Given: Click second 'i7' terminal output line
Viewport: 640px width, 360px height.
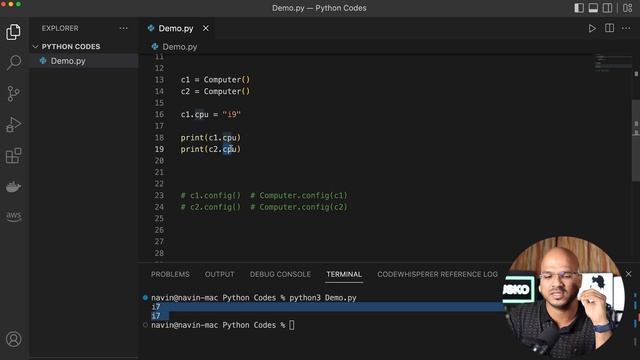Looking at the screenshot, I should 156,316.
